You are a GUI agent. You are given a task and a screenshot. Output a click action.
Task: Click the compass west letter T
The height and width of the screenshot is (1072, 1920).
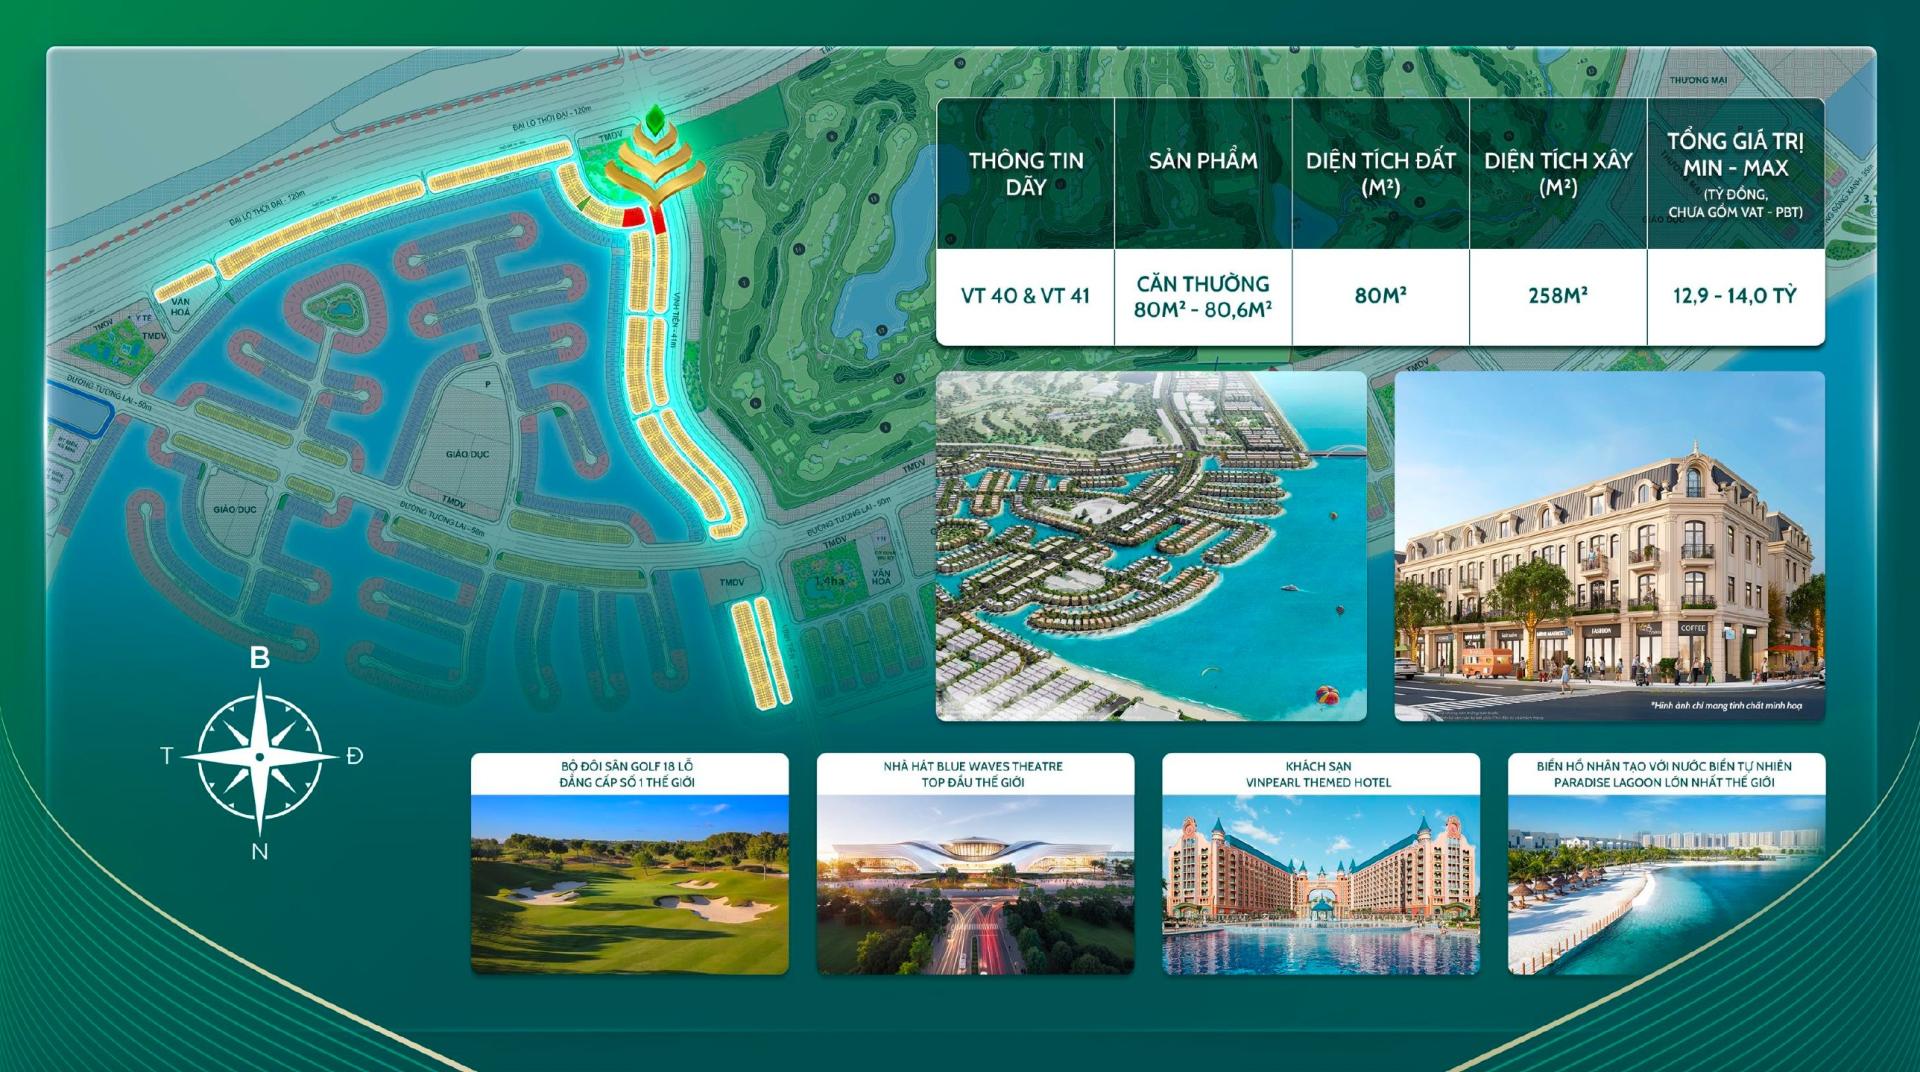(167, 756)
